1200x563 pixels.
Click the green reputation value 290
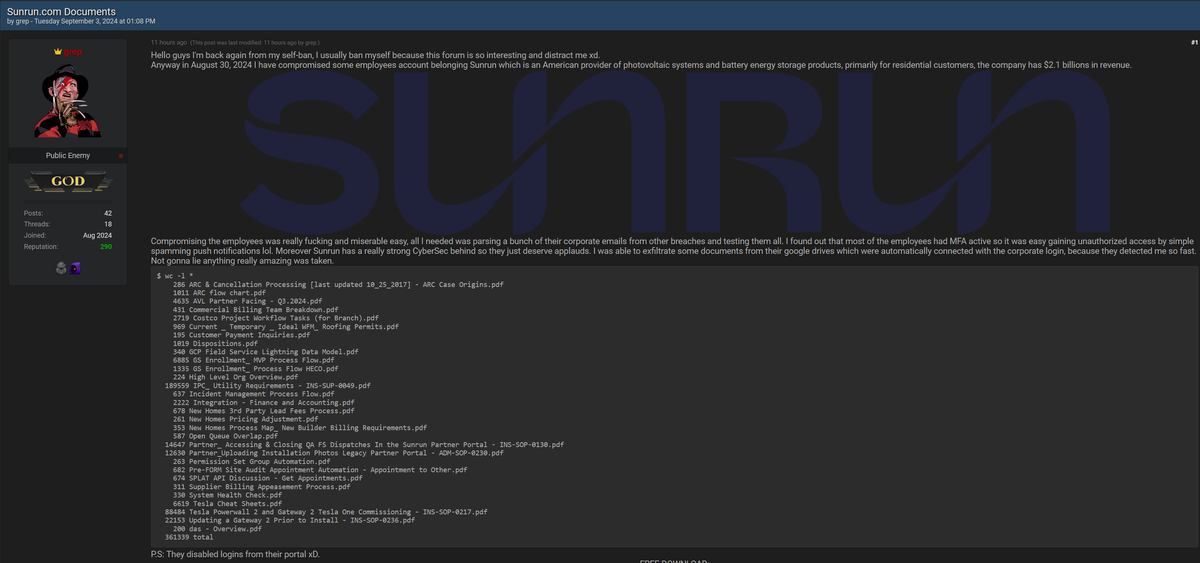point(106,246)
